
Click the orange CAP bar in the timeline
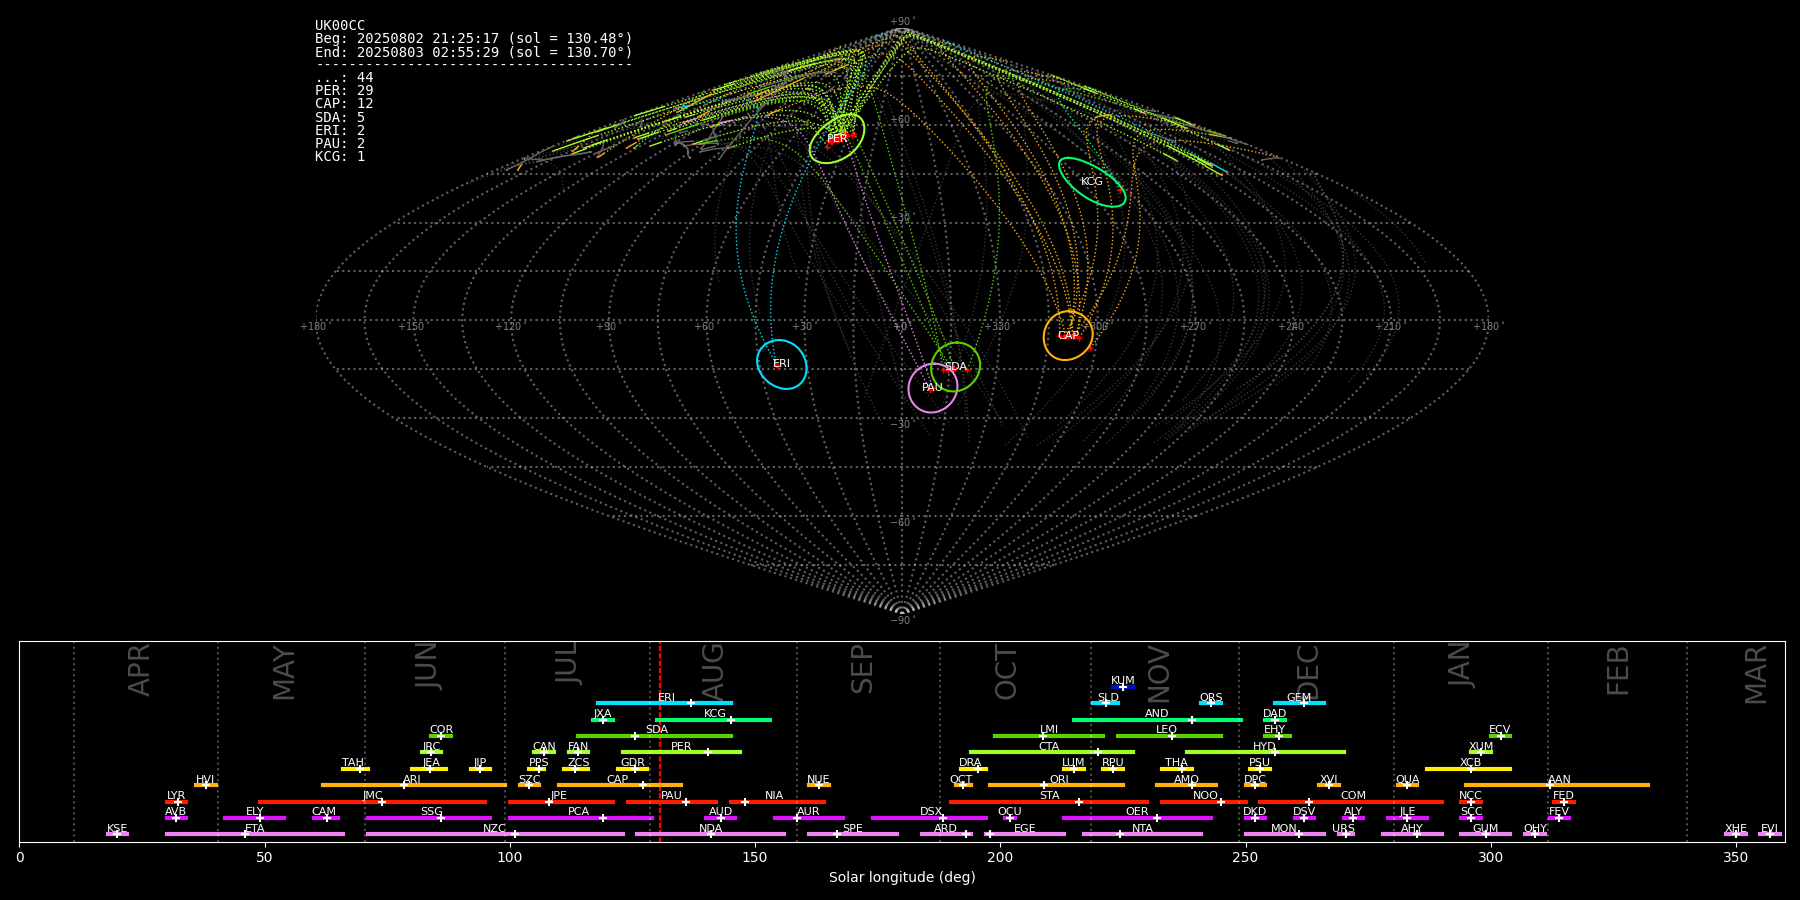(620, 785)
